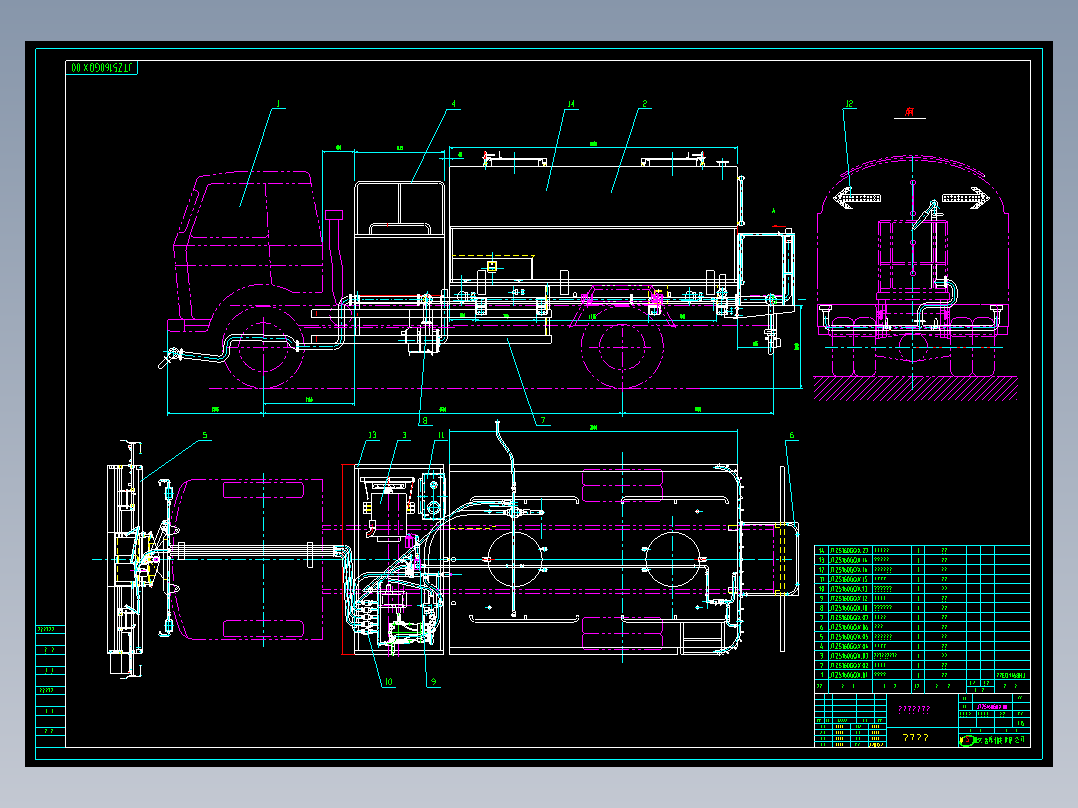Image resolution: width=1078 pixels, height=808 pixels.
Task: Select row 14 in the parts list table
Action: pos(922,550)
